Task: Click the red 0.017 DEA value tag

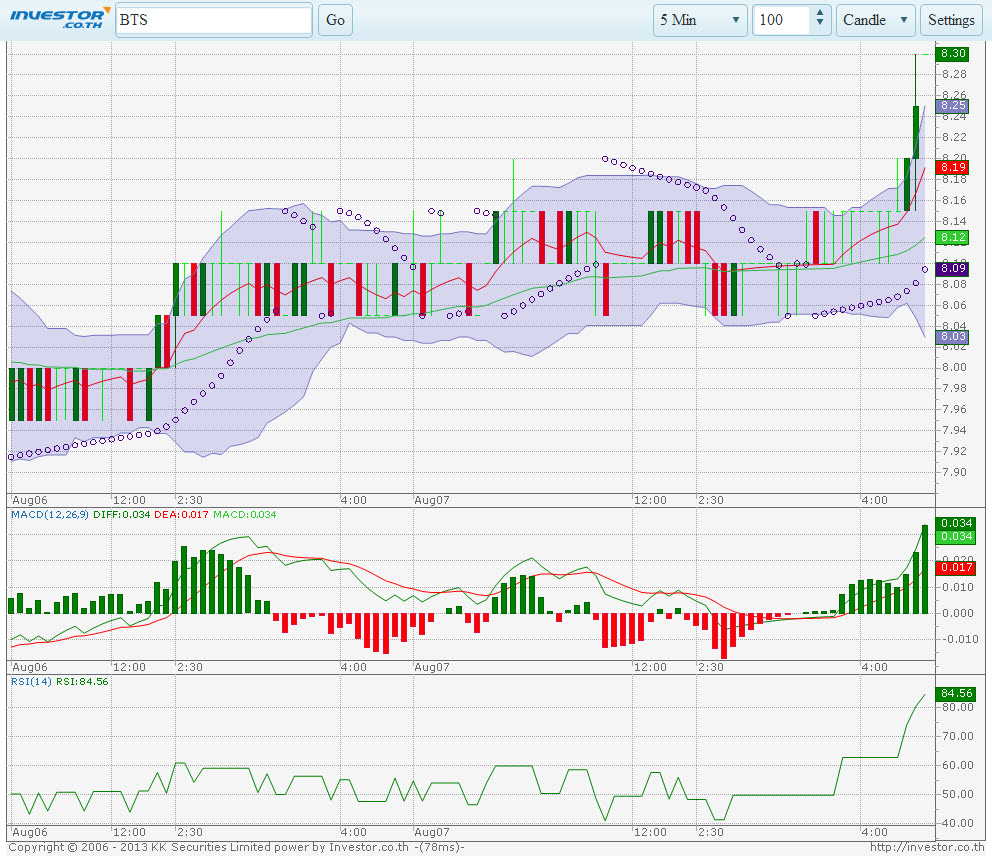Action: [953, 568]
